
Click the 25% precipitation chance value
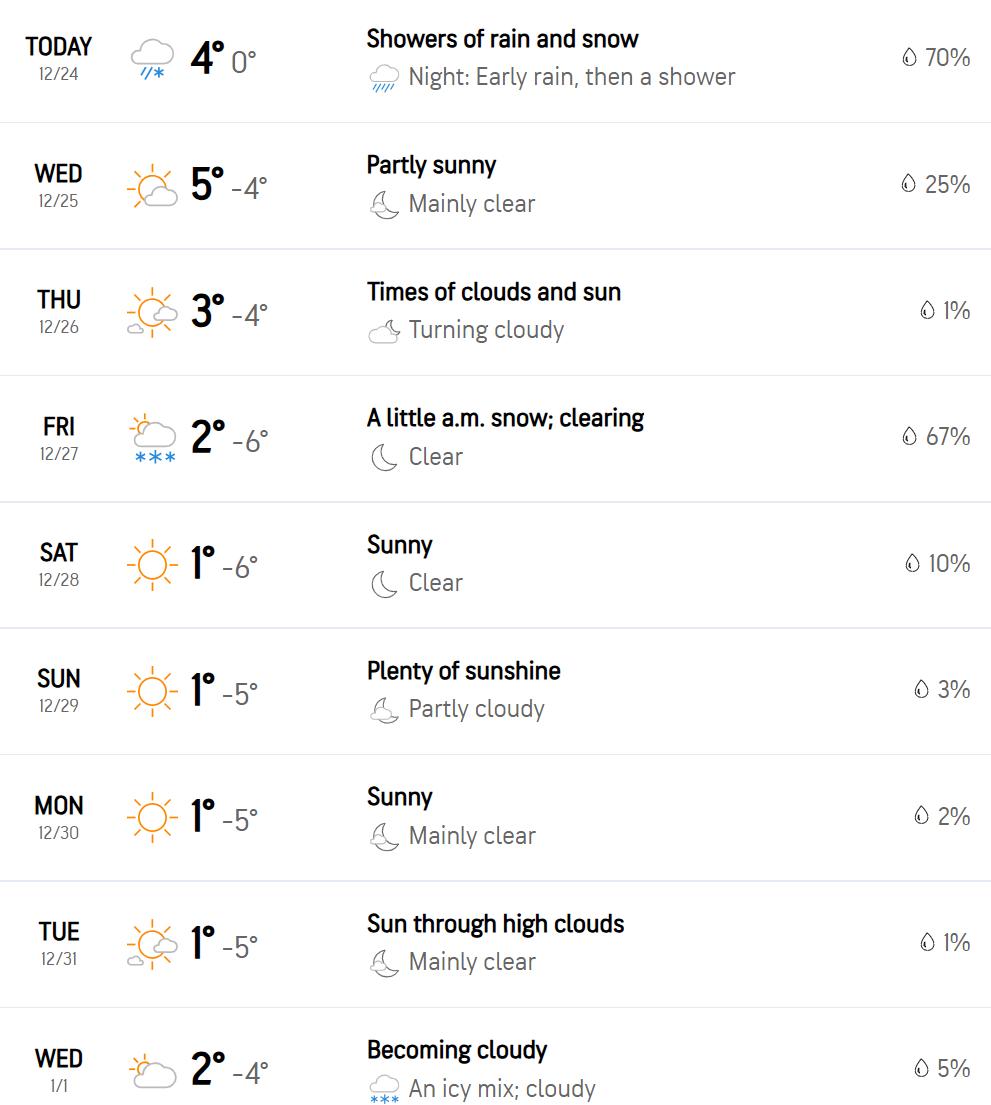coord(947,184)
